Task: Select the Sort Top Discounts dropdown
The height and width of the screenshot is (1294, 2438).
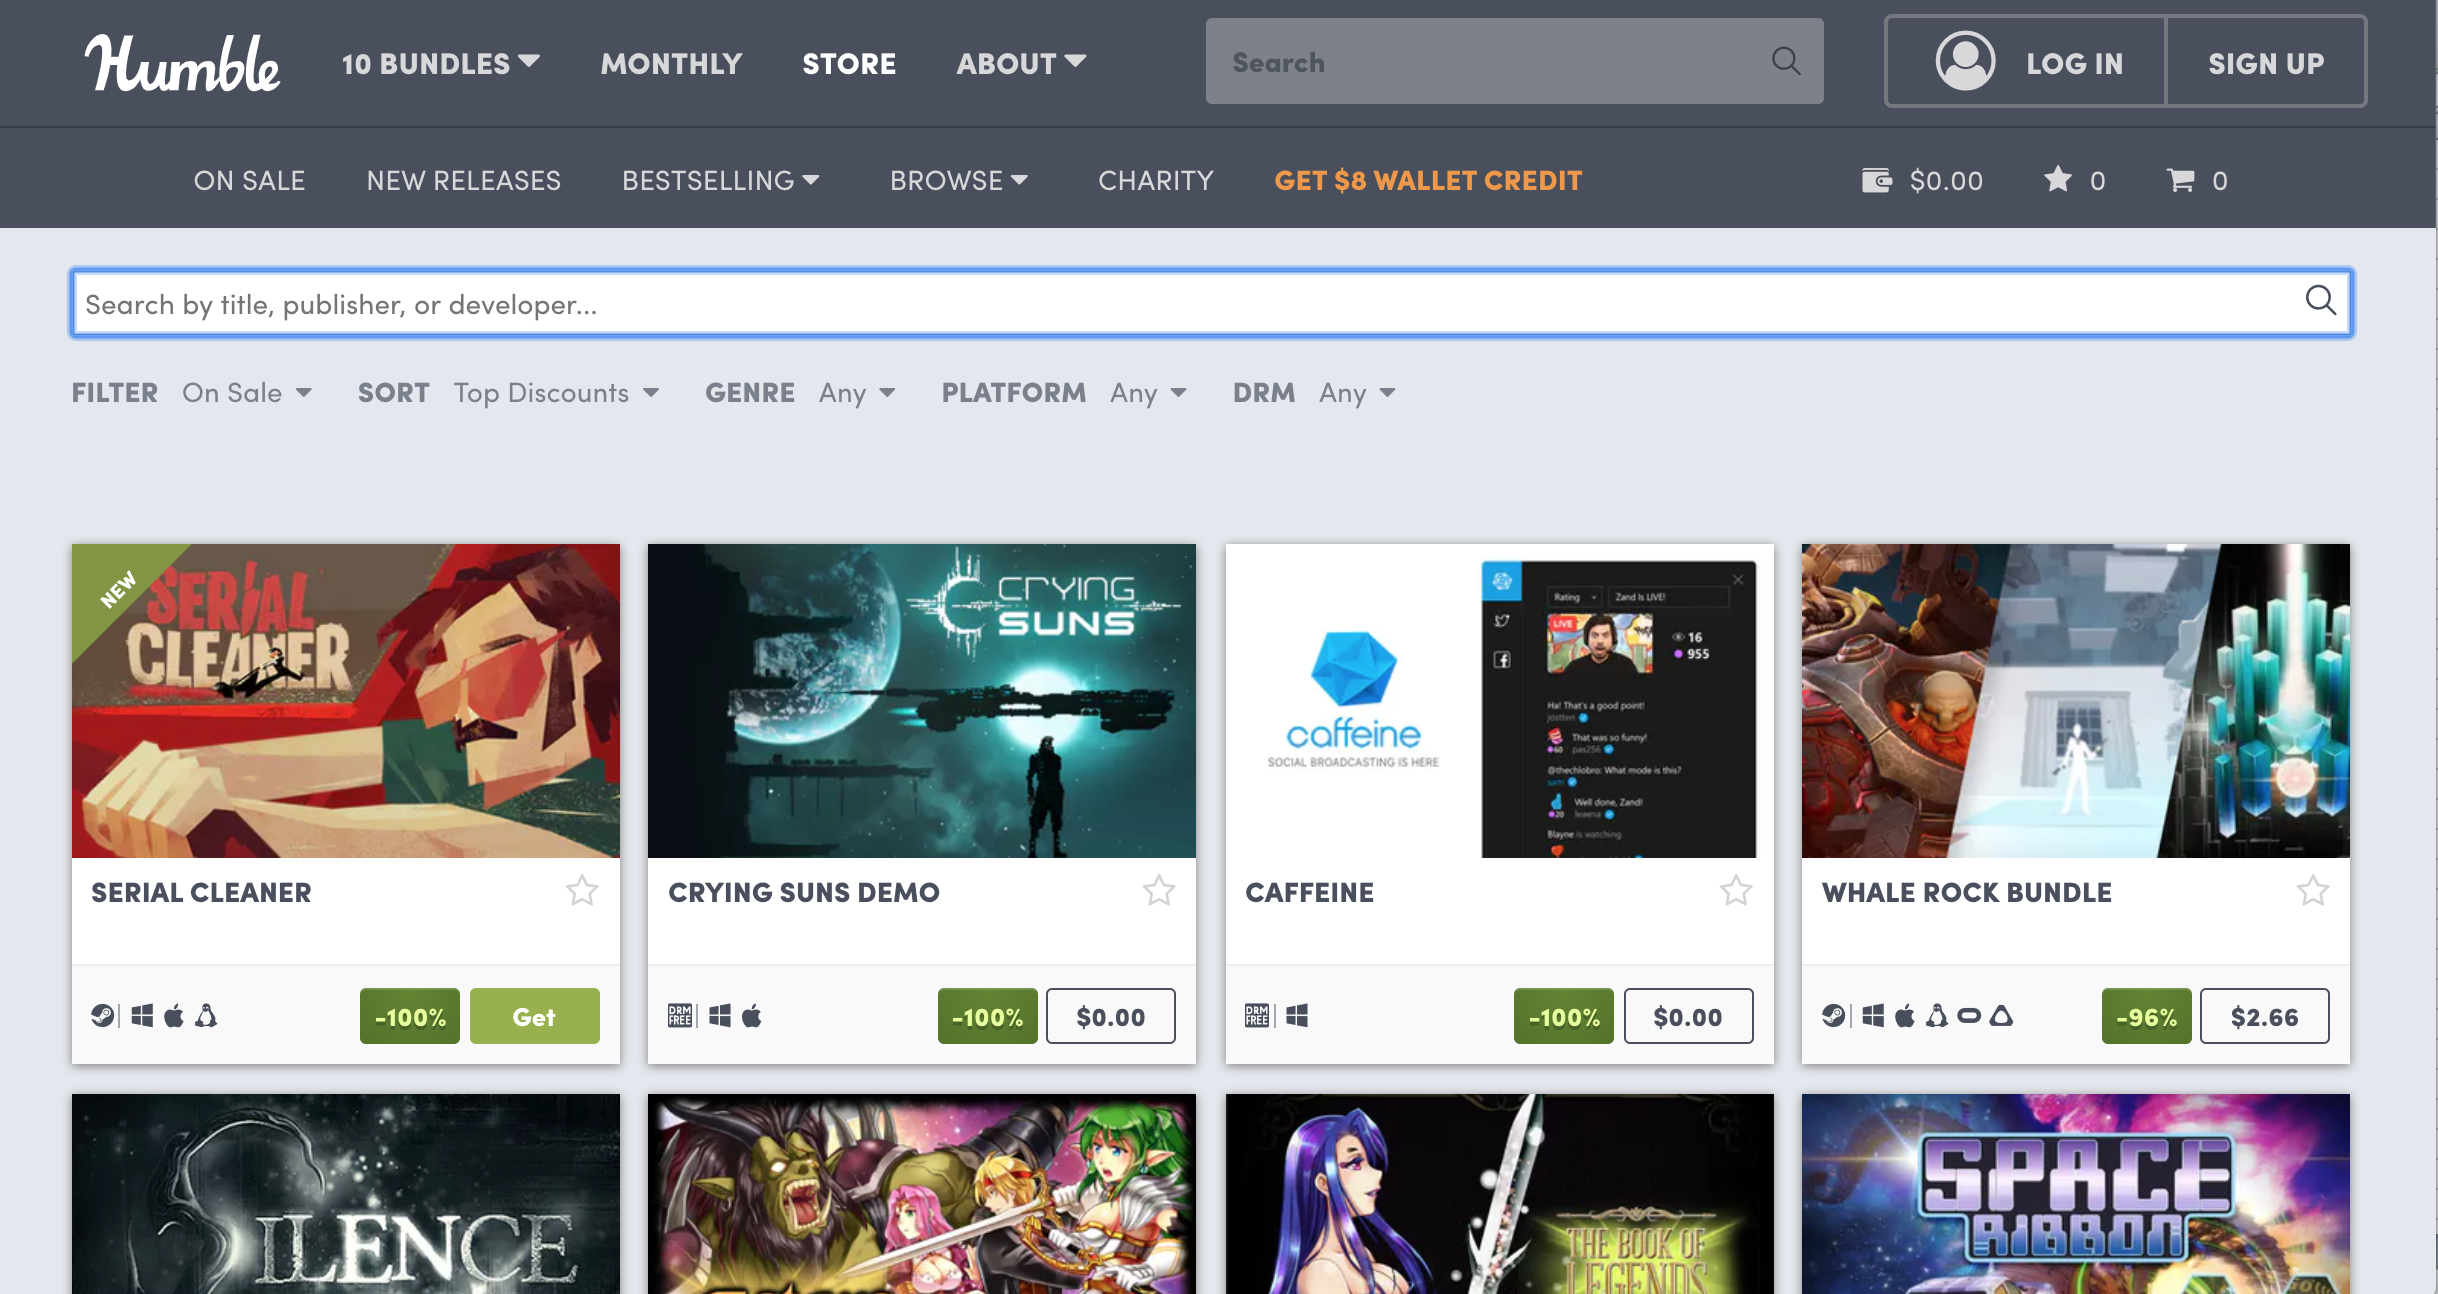Action: point(555,392)
